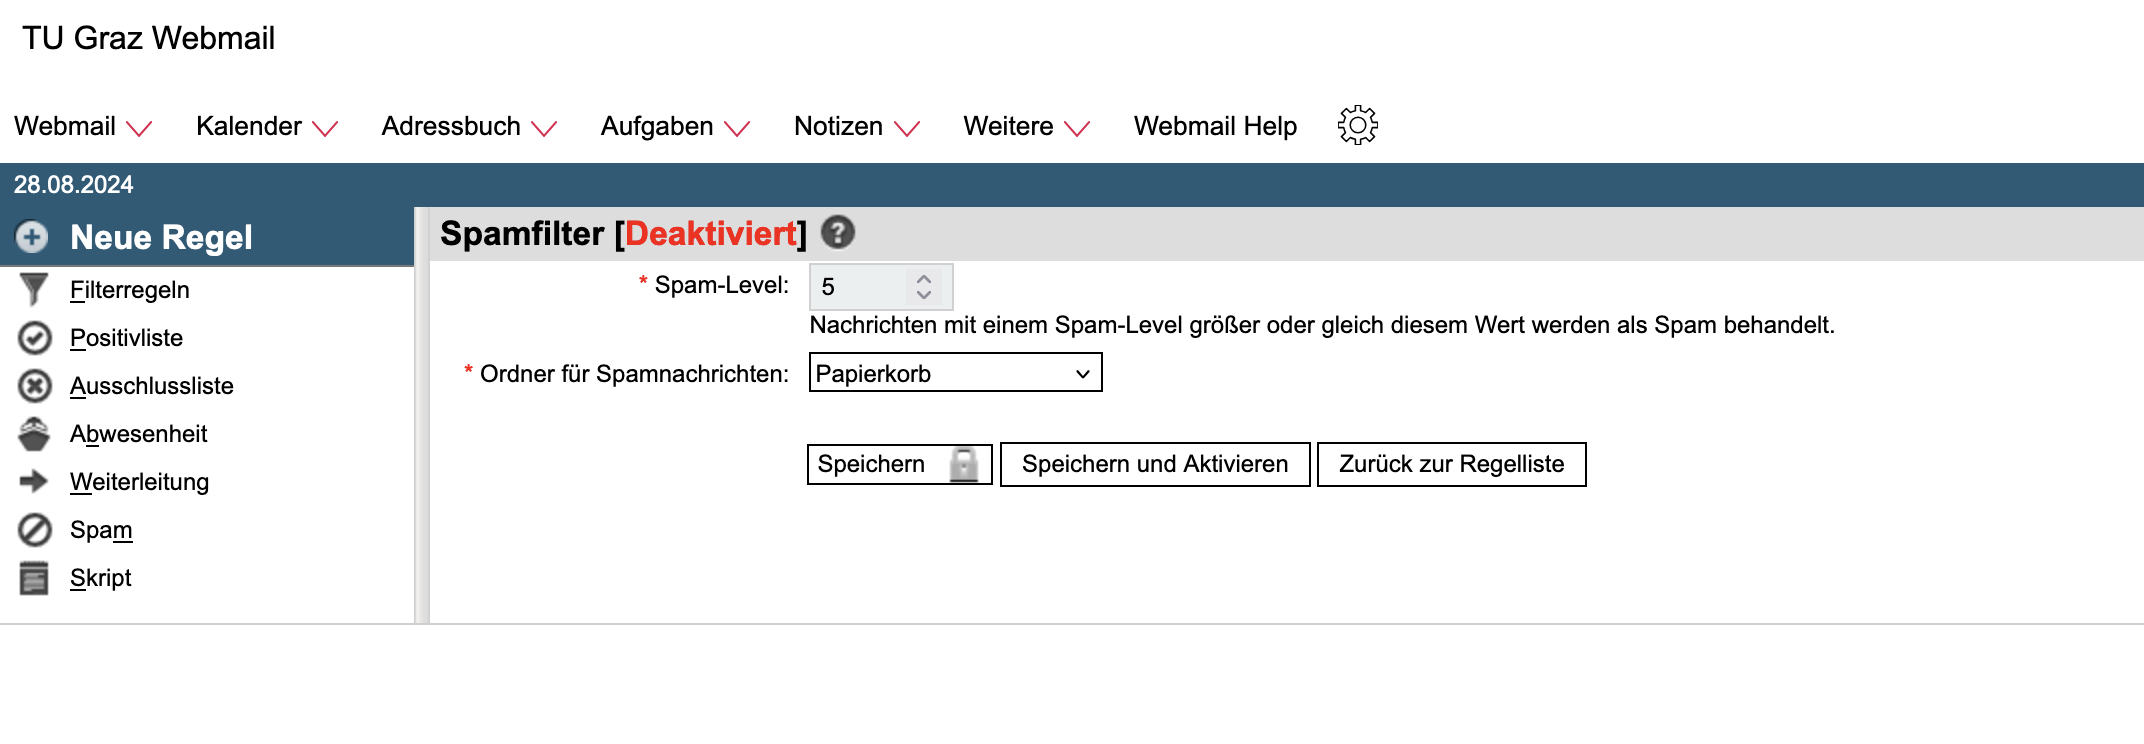
Task: Open the Ausschlussliste link
Action: click(x=152, y=386)
